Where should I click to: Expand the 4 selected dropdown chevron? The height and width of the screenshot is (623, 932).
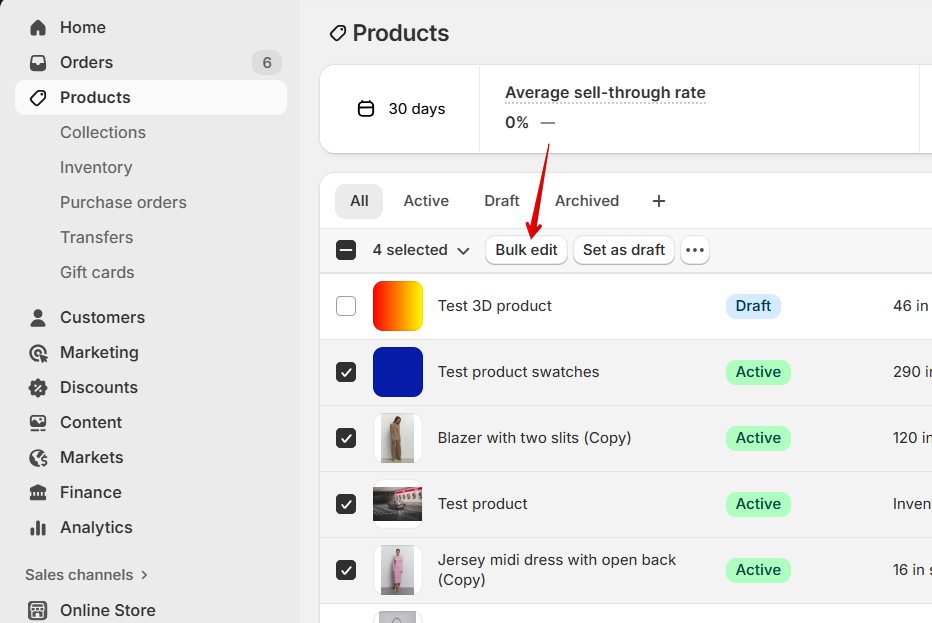click(463, 251)
